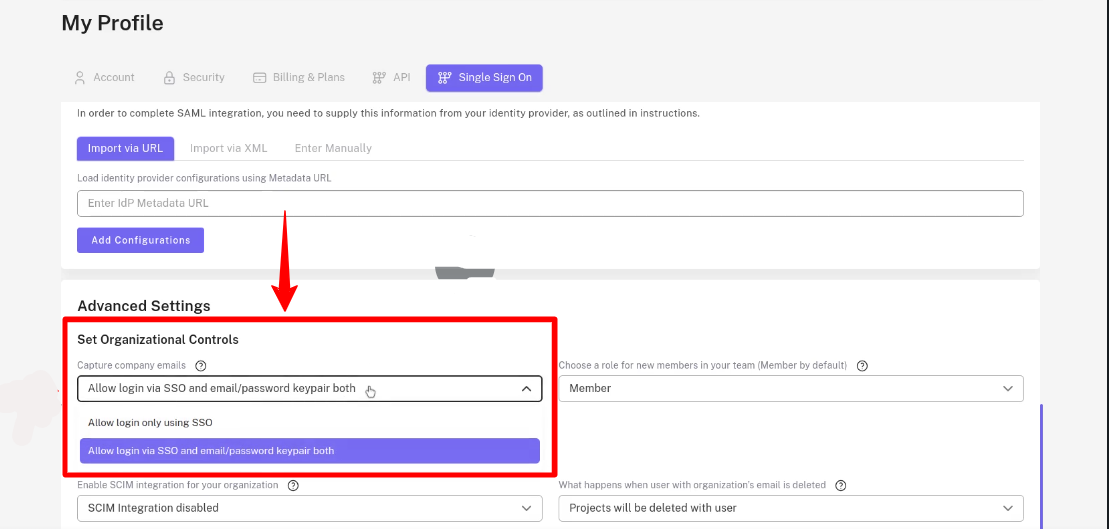Select the Import via URL tab
This screenshot has width=1109, height=529.
125,149
